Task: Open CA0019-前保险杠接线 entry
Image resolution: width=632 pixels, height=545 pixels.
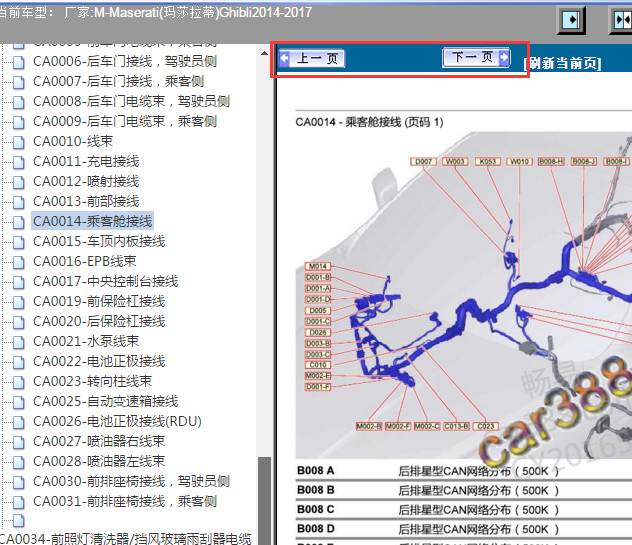Action: point(99,302)
